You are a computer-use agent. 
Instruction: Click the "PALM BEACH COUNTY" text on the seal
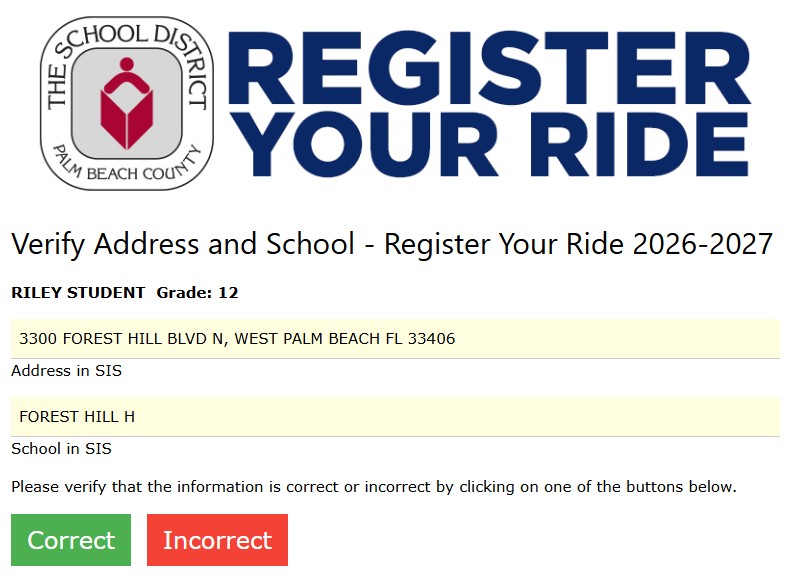coord(127,164)
